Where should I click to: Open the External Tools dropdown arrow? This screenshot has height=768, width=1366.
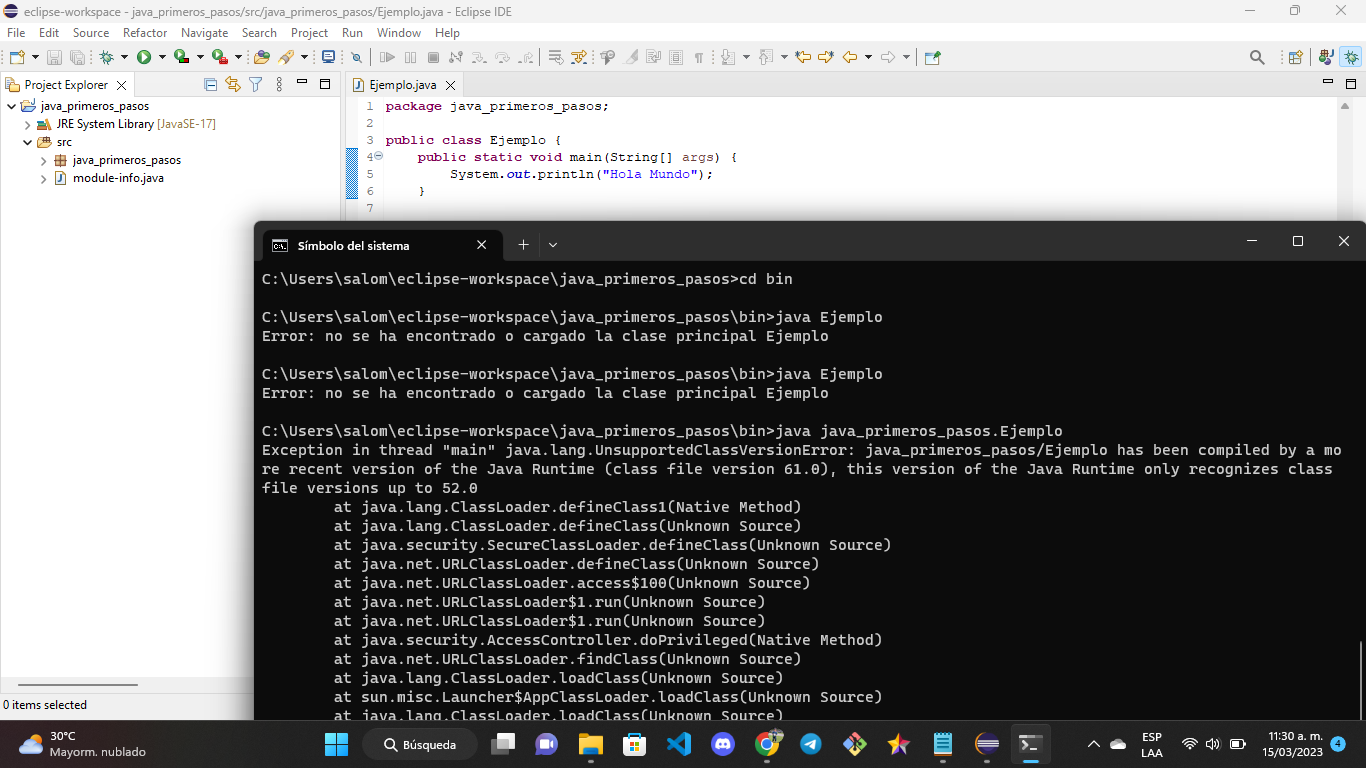[x=238, y=57]
